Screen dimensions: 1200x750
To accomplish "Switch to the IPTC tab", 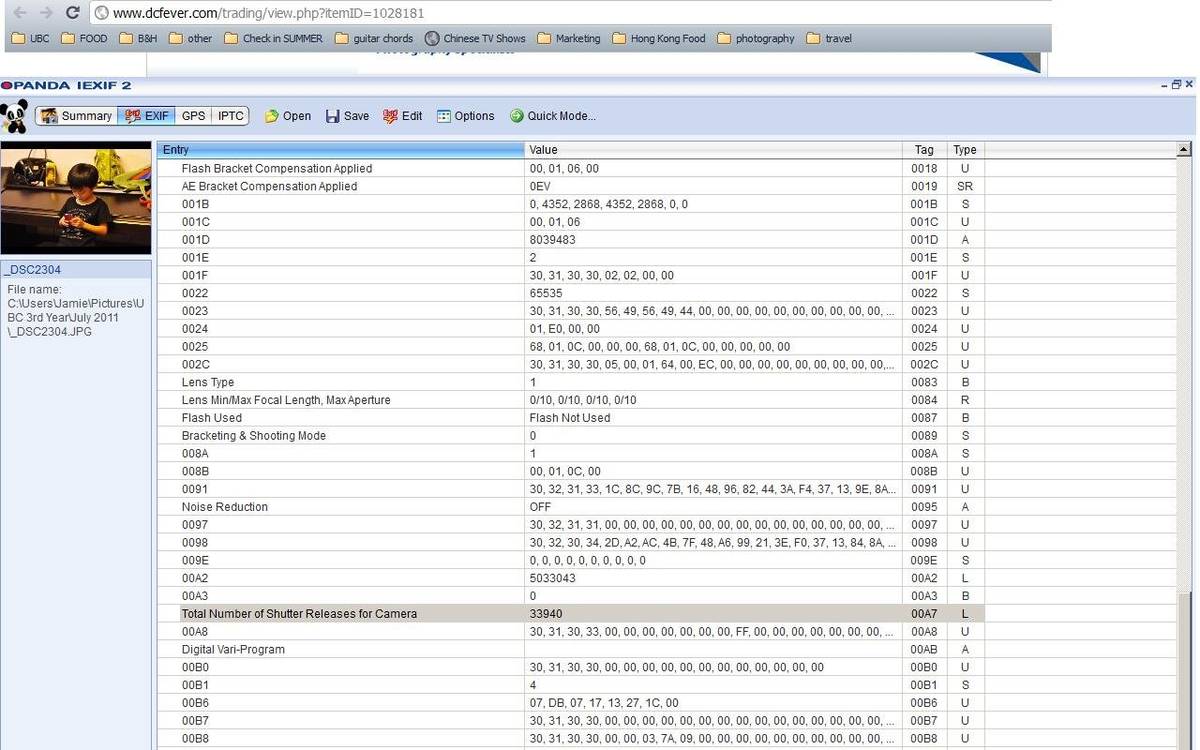I will [x=231, y=116].
